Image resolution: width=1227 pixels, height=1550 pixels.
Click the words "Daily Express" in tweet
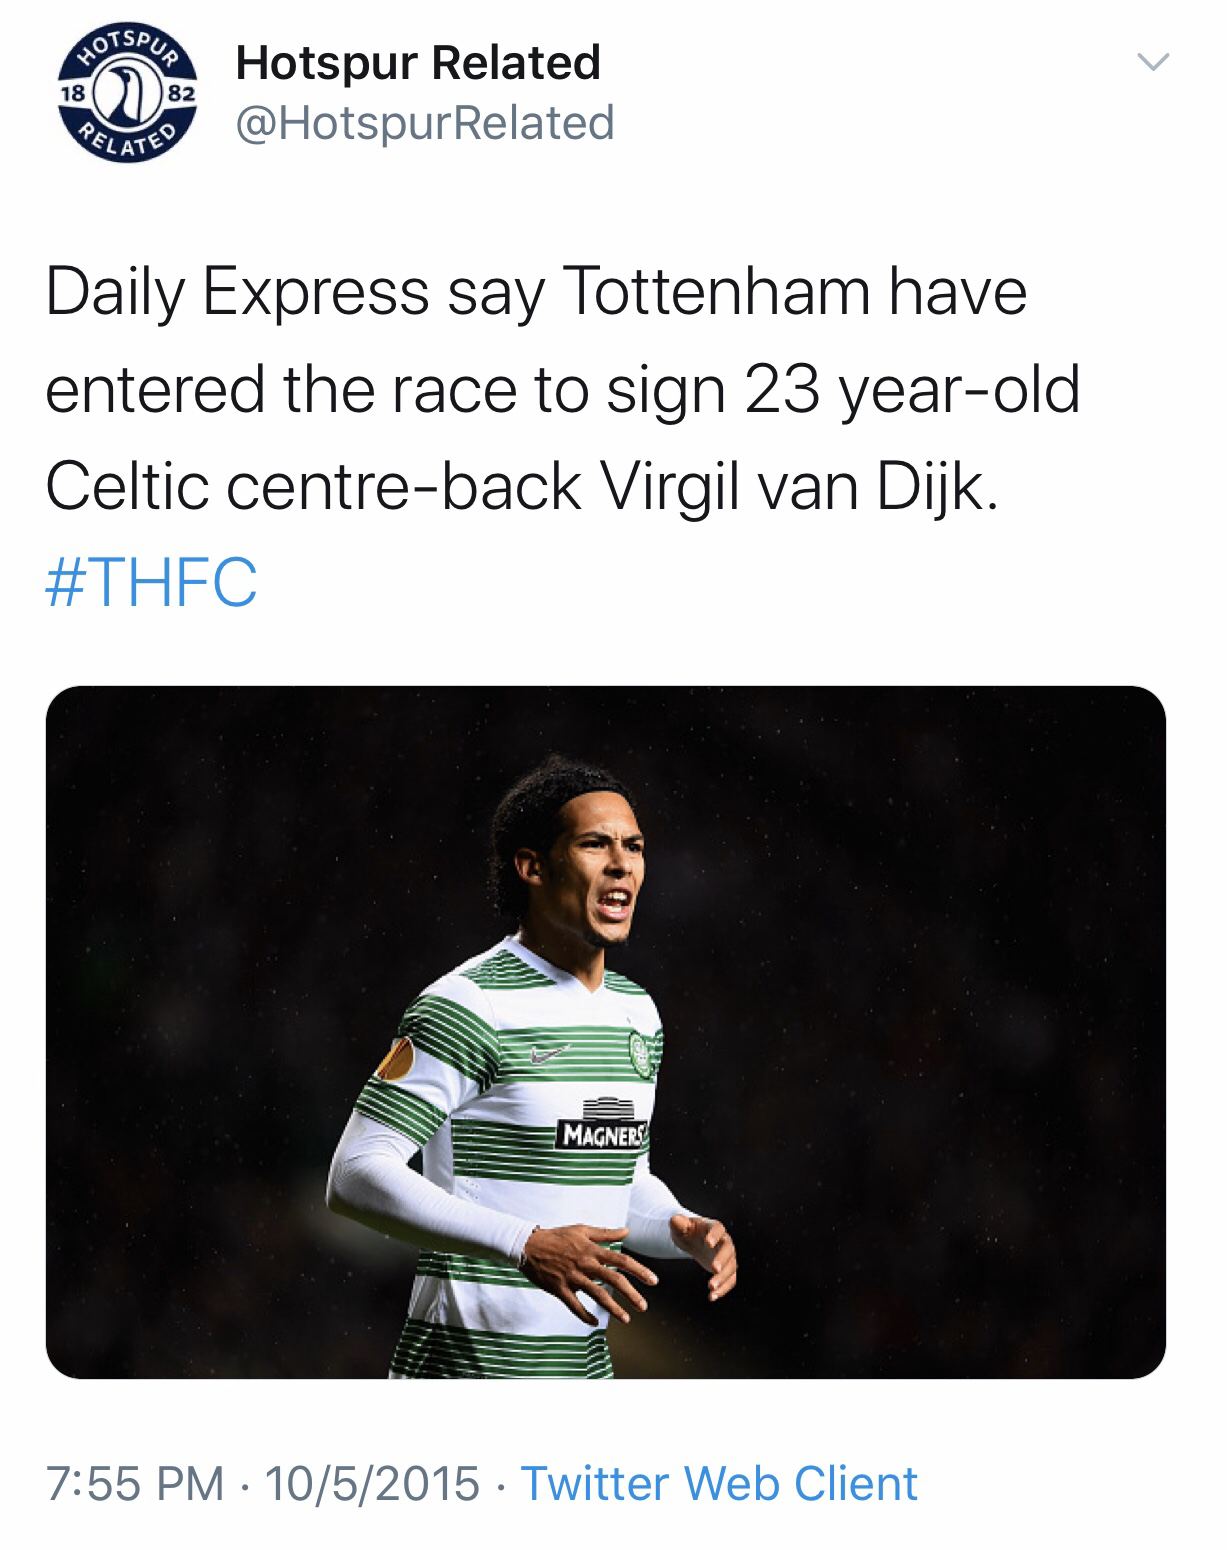click(237, 293)
